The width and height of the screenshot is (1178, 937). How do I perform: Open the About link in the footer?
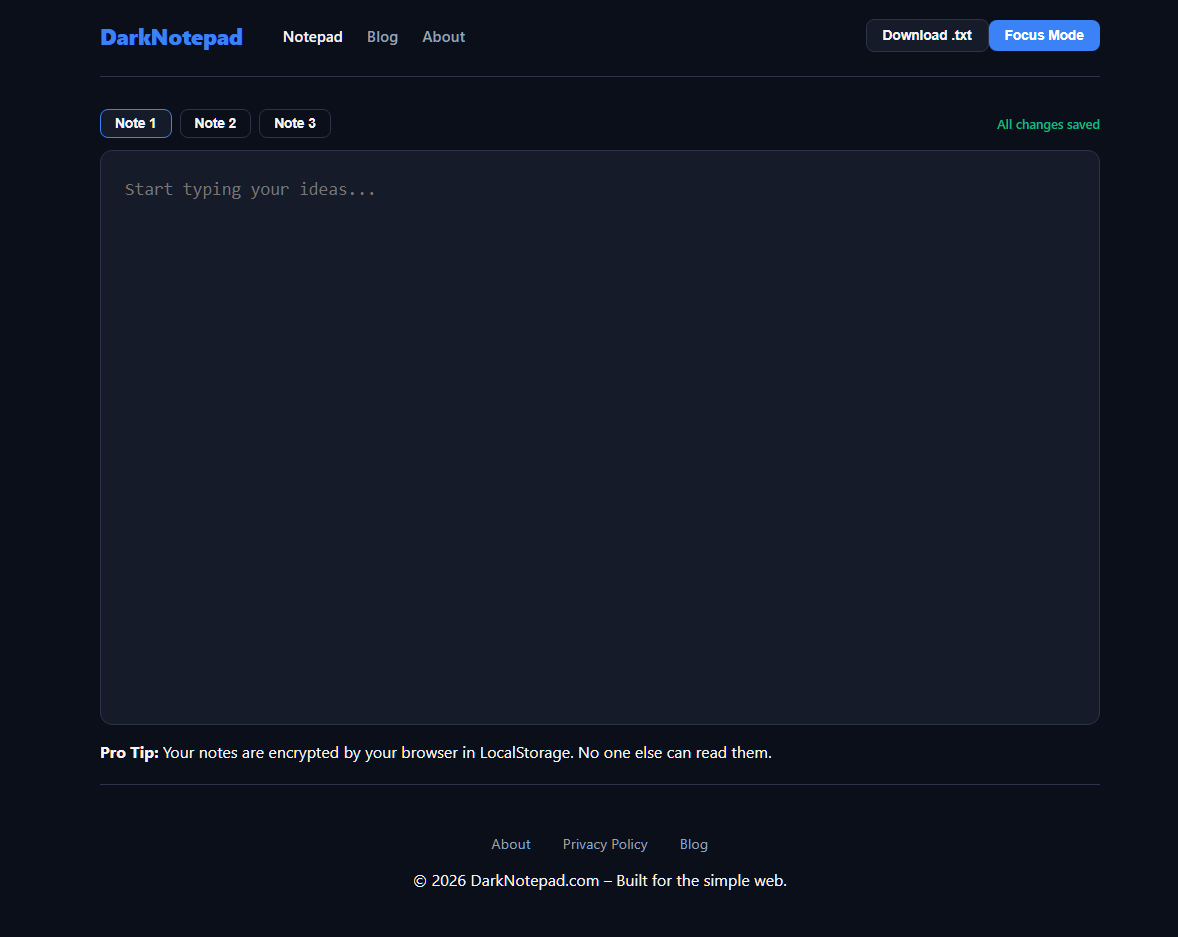(x=510, y=844)
